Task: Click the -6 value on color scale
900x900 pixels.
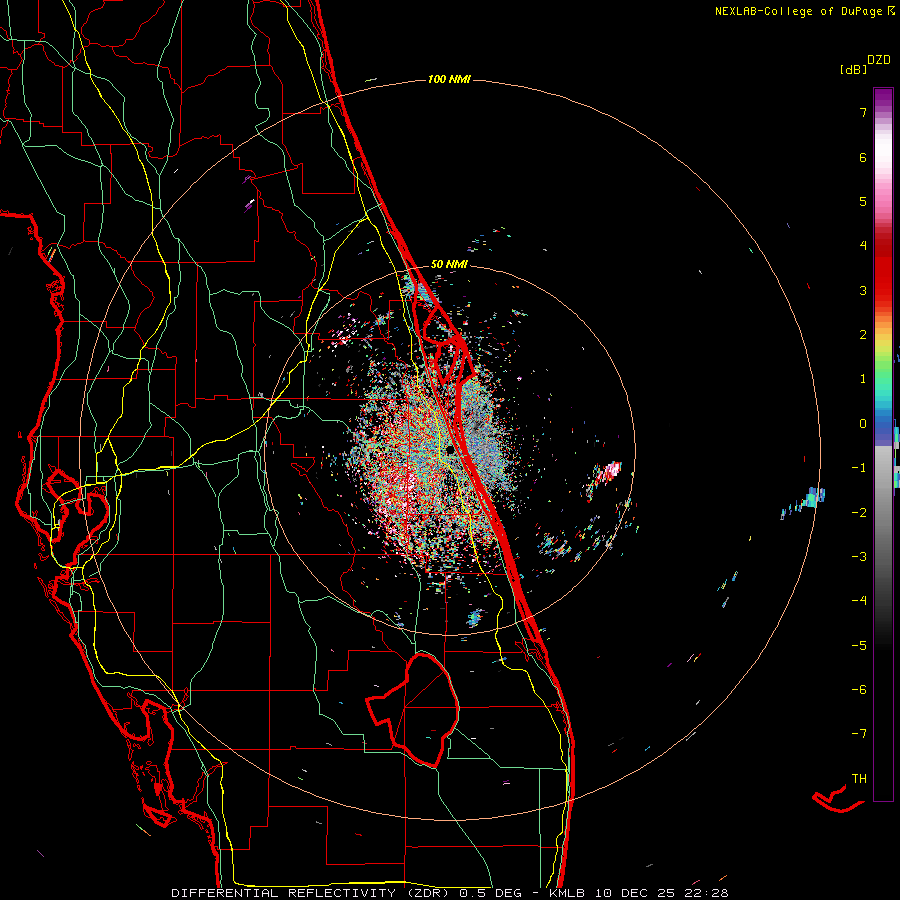Action: 859,690
